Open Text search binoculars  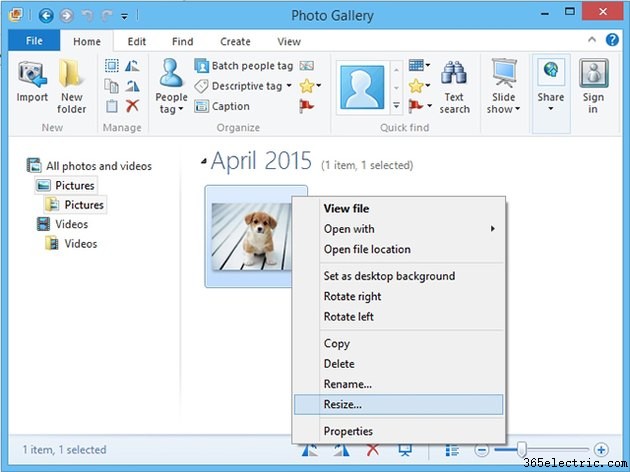[x=454, y=87]
